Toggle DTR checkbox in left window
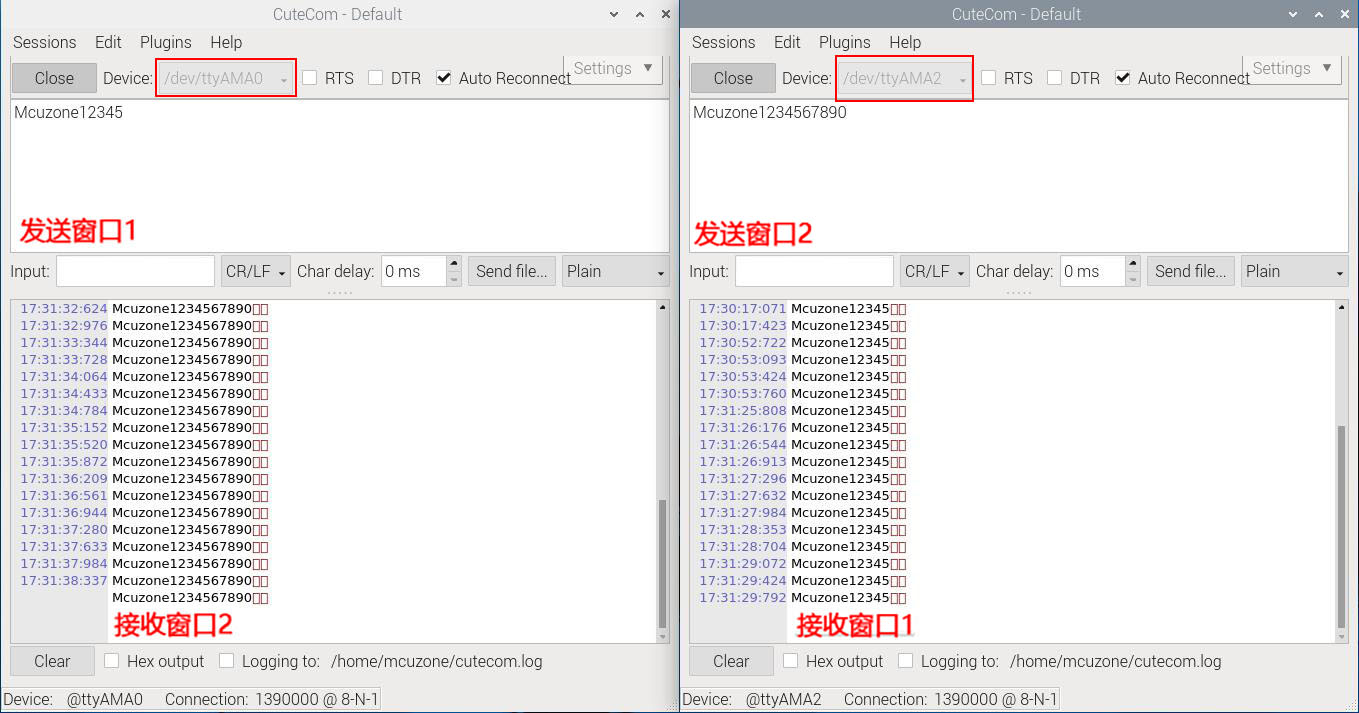Viewport: 1359px width, 713px height. 376,78
